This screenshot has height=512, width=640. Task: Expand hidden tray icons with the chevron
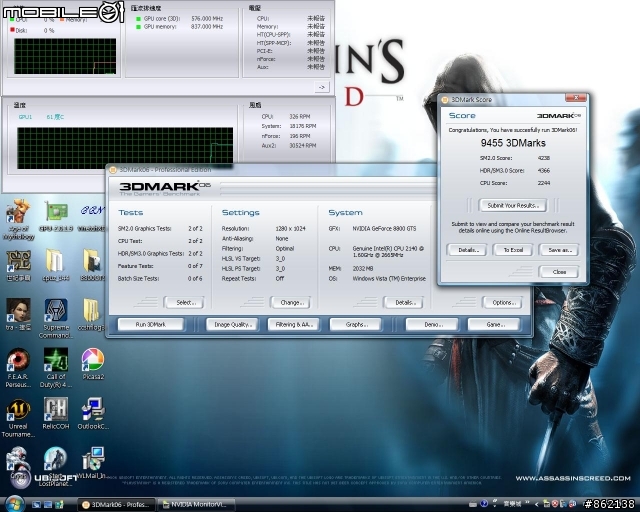pyautogui.click(x=537, y=504)
